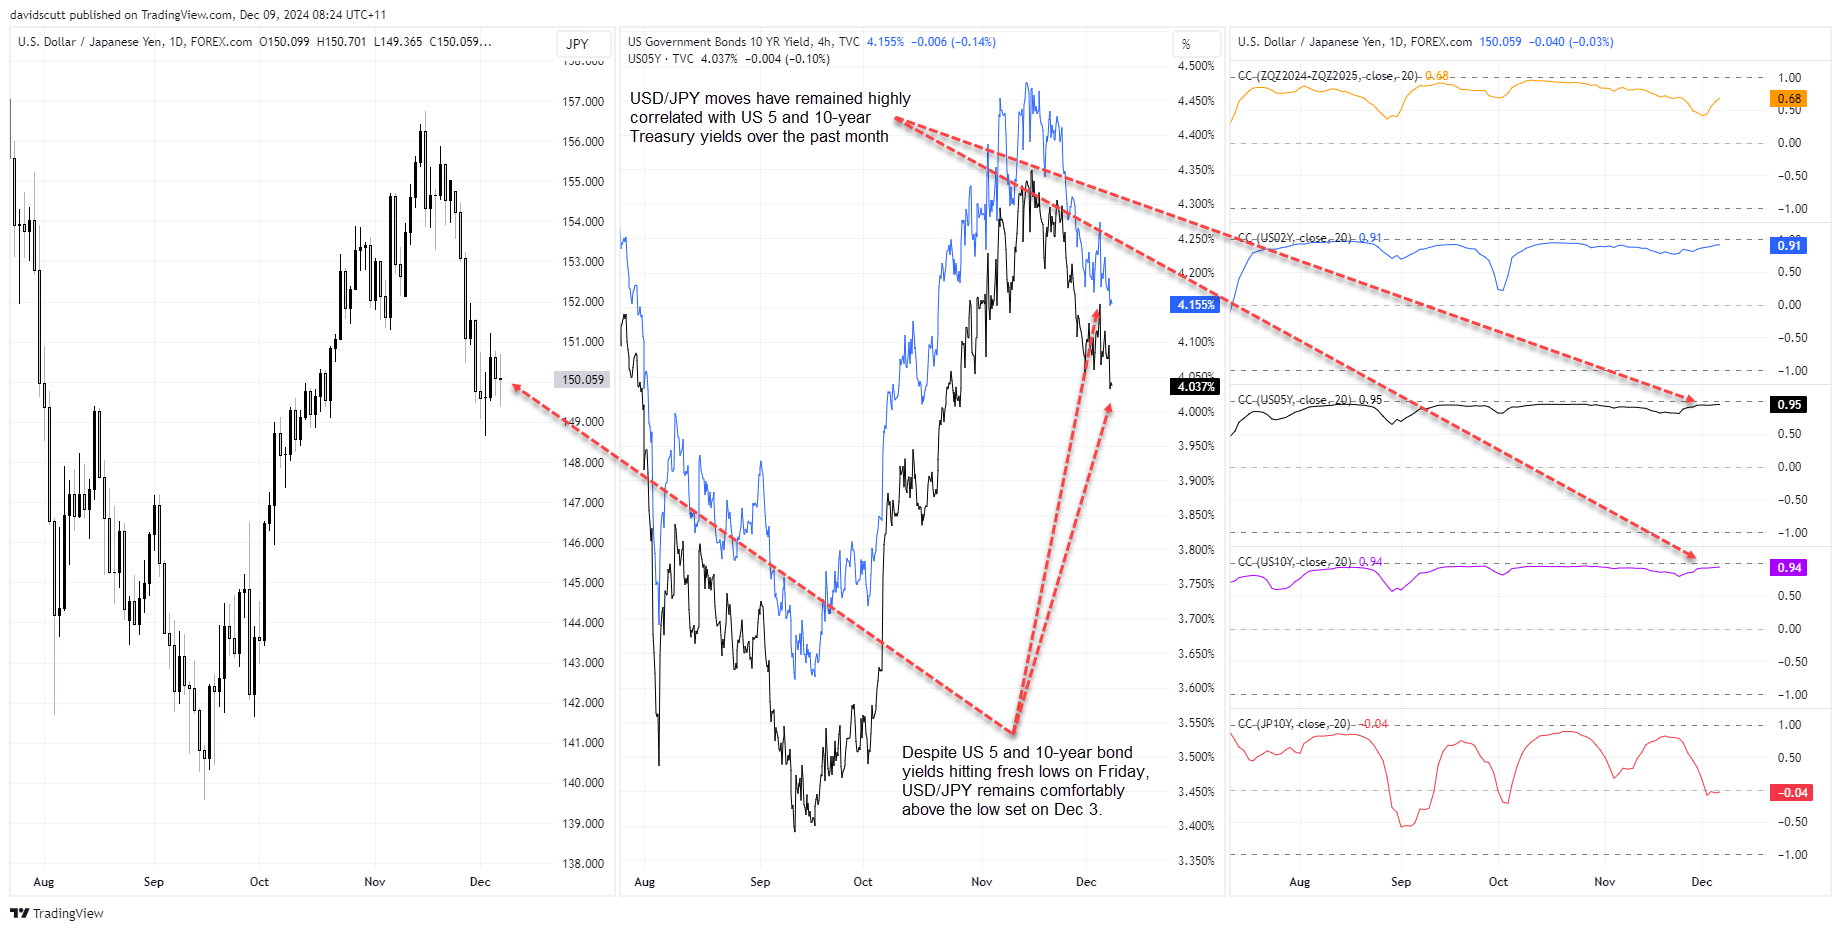Click 3.350% on the yield axis
Image resolution: width=1841 pixels, height=931 pixels.
tap(1196, 861)
